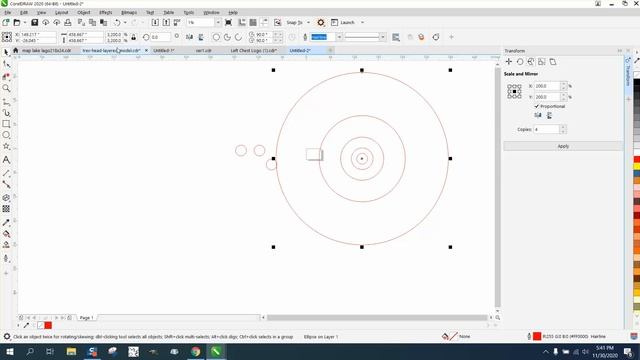Open Rotate tab in Transform docker
This screenshot has height=360, width=640.
tap(520, 62)
